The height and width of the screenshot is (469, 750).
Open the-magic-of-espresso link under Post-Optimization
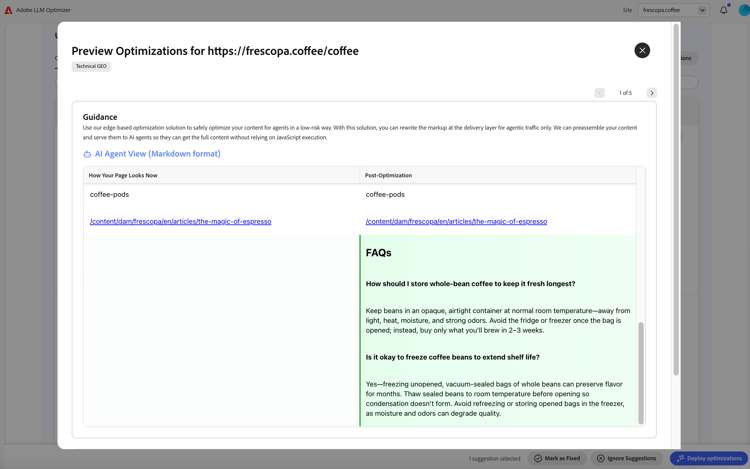coord(456,221)
